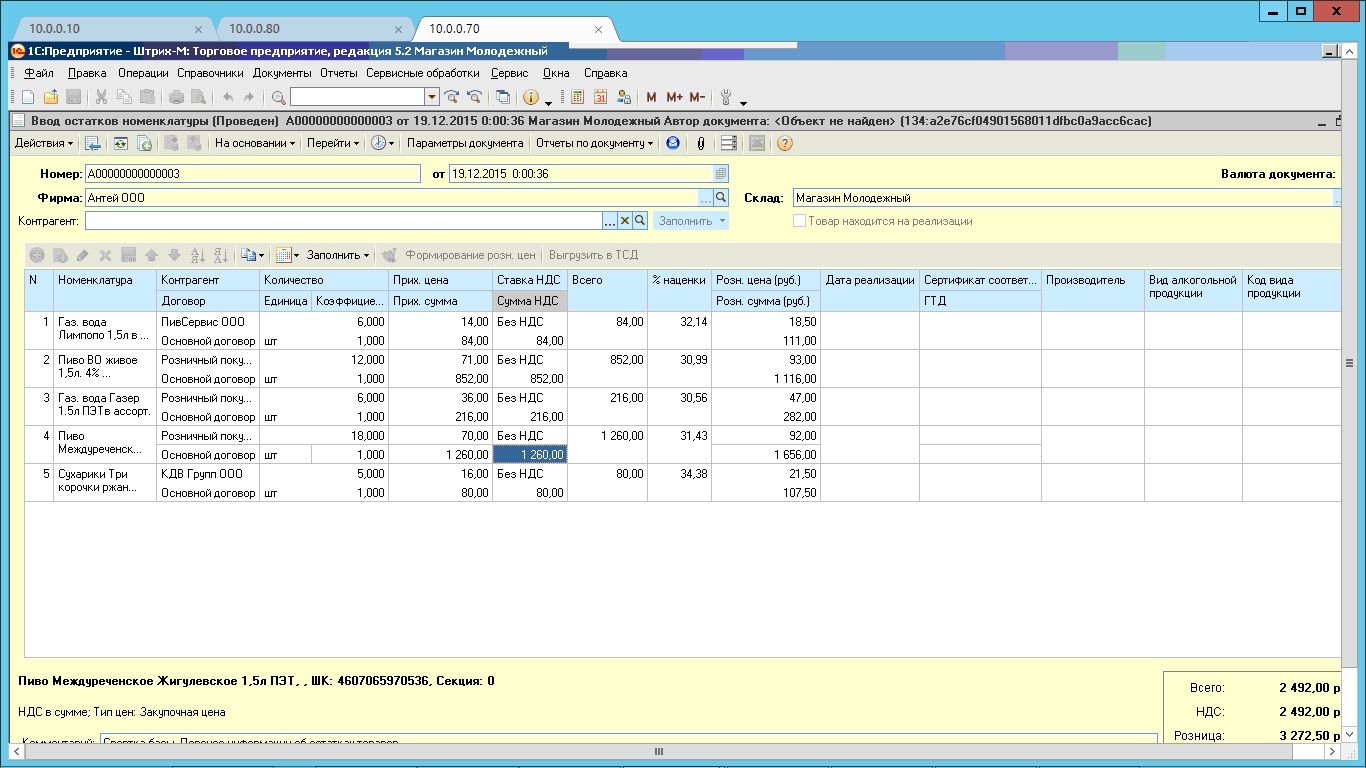Click the blue envelope message icon
Image resolution: width=1366 pixels, height=768 pixels.
[x=673, y=143]
